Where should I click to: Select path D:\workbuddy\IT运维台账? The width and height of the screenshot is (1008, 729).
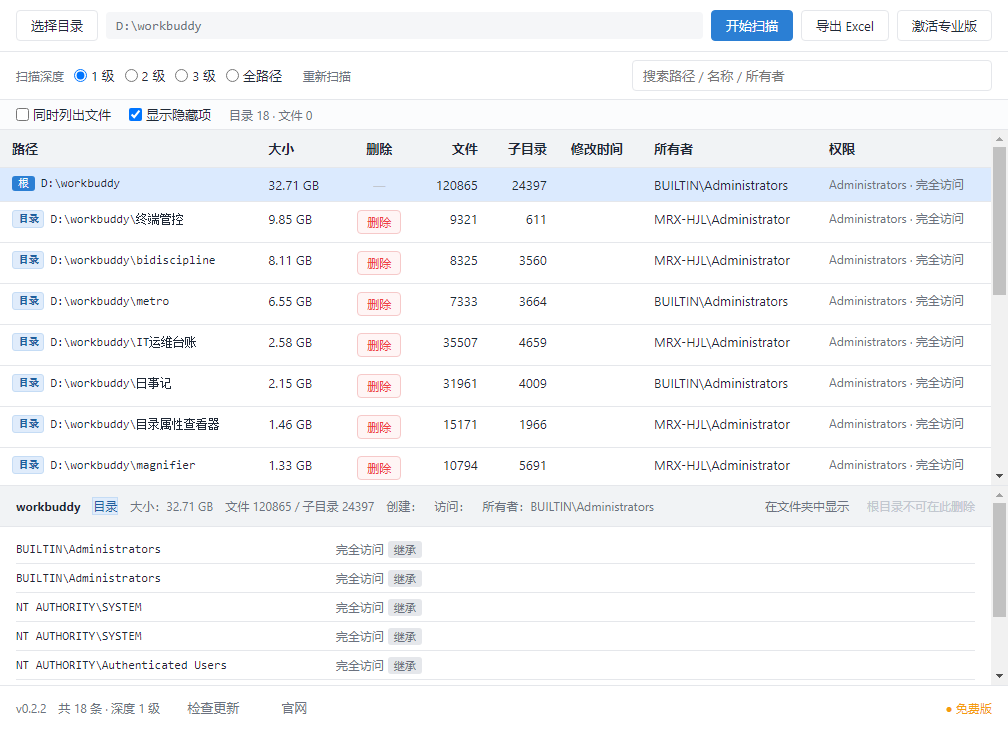coord(123,342)
